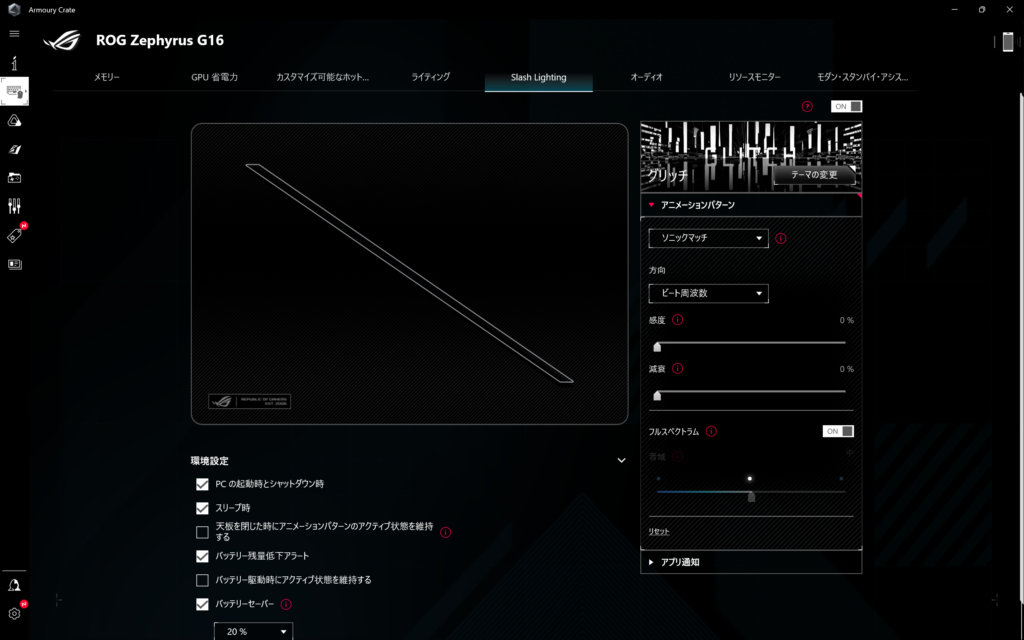
Task: Toggle the フルスペクトラム switch
Action: [838, 431]
